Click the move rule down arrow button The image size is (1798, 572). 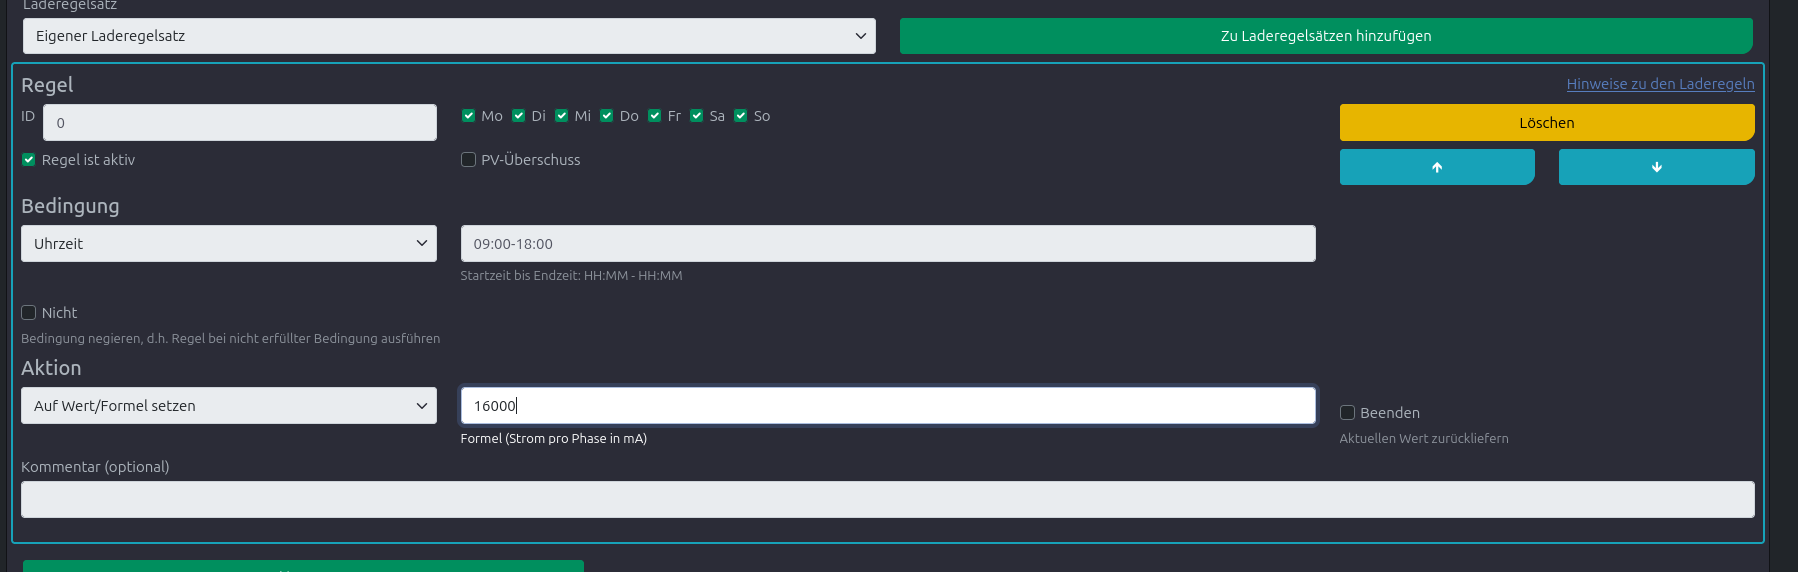1656,167
